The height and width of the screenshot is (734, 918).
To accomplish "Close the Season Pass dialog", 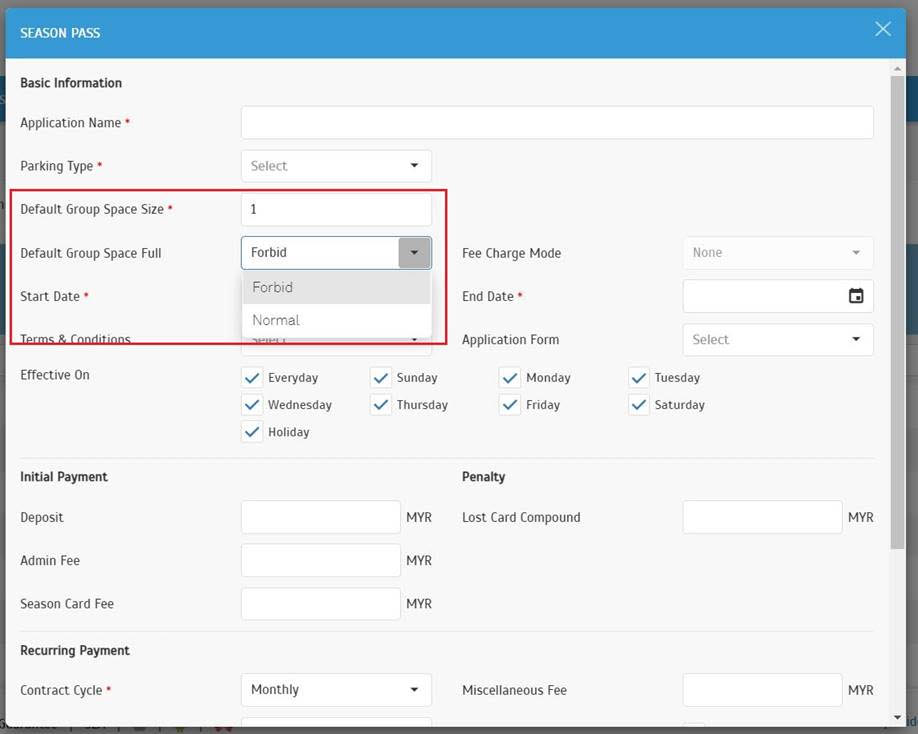I will tap(882, 29).
